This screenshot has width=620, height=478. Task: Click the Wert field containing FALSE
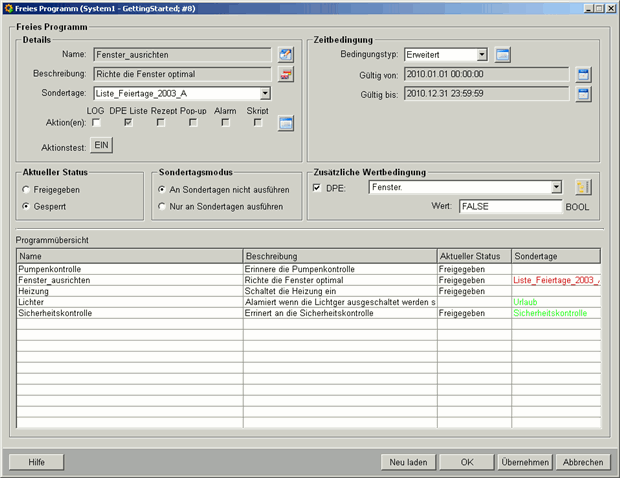click(x=510, y=206)
